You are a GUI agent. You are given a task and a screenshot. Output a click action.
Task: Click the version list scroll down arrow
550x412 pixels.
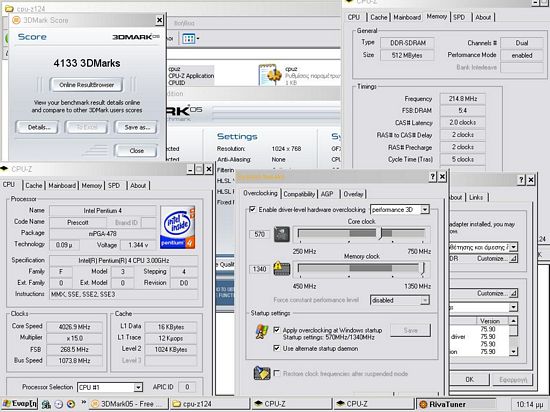point(513,351)
